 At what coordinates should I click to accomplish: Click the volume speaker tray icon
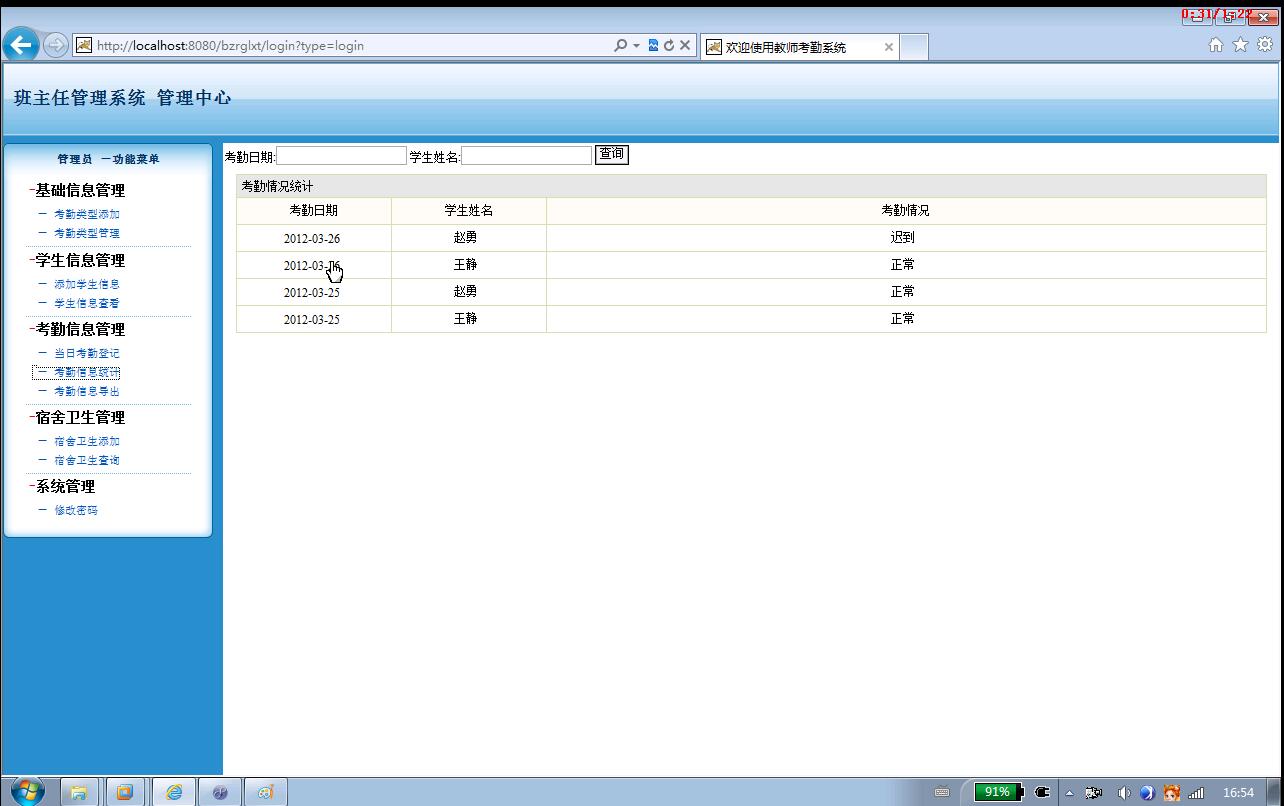(x=1123, y=793)
